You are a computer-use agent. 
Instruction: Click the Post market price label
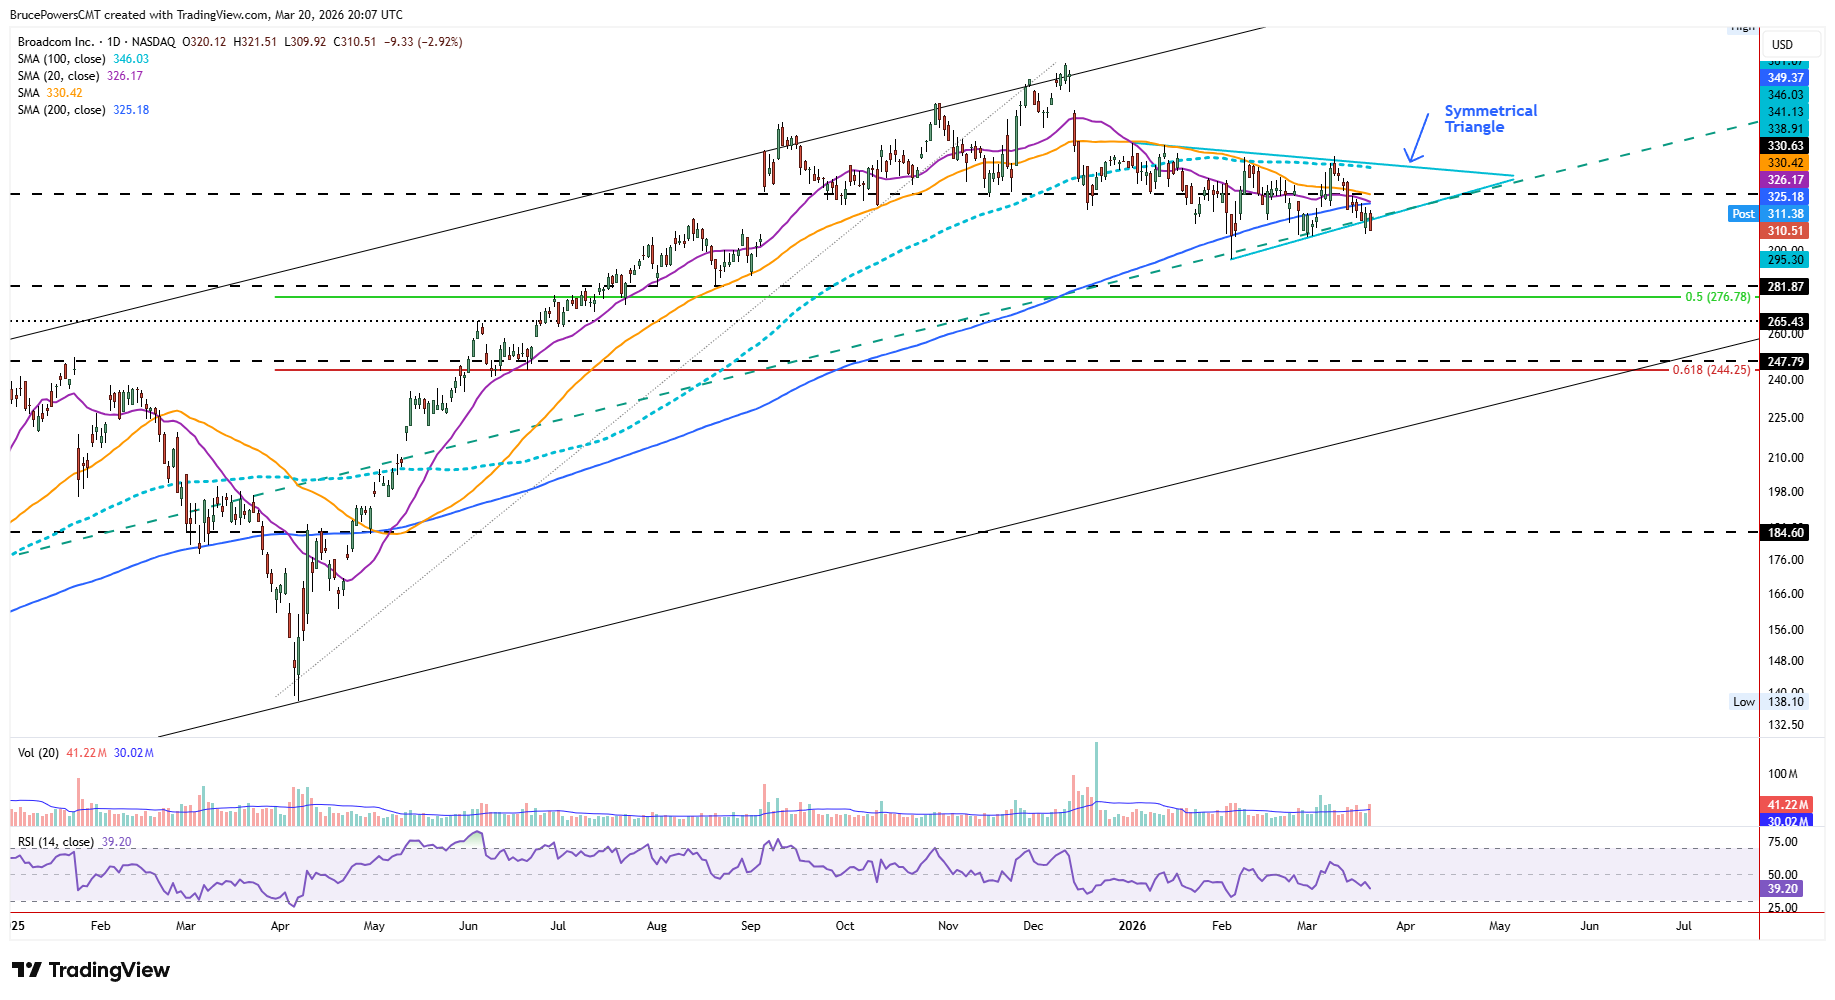1743,214
